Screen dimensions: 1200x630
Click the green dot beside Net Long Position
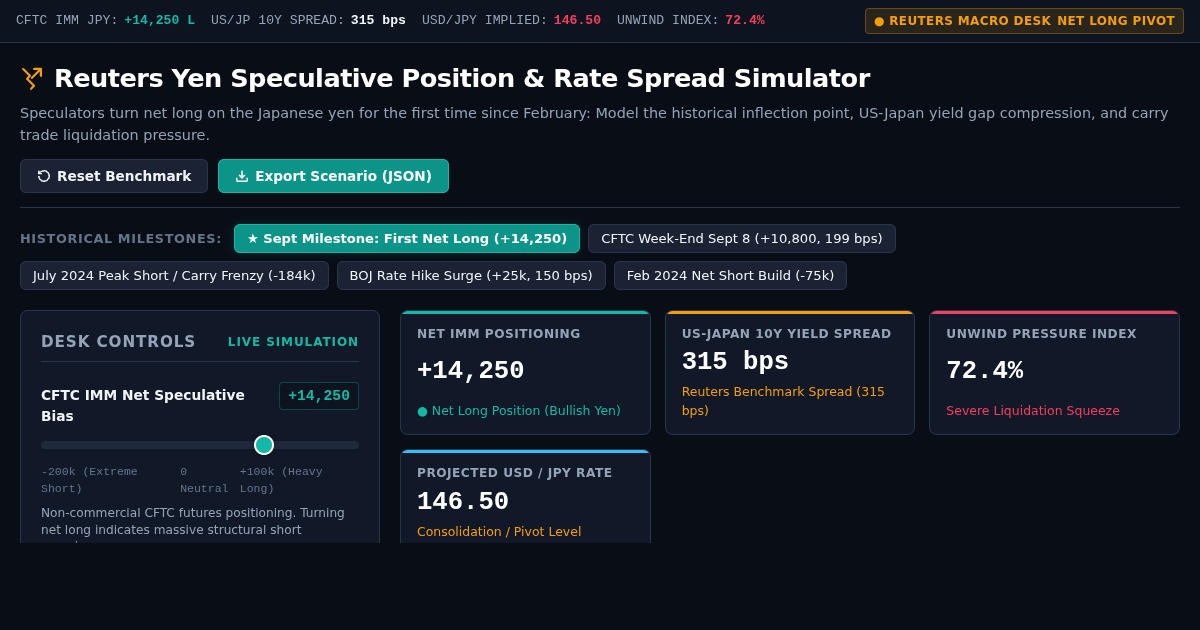point(422,411)
